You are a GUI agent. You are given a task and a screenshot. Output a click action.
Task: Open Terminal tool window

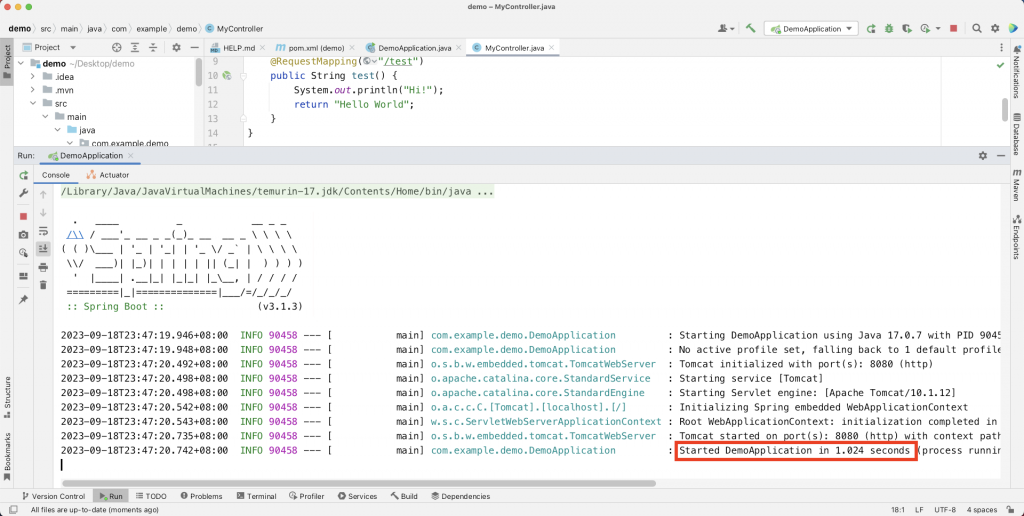coord(257,496)
